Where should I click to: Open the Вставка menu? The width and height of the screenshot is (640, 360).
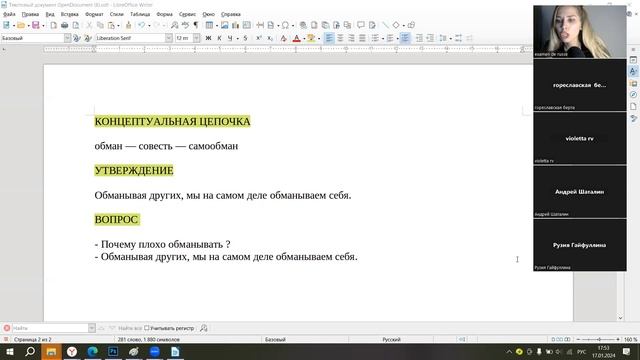[69, 14]
